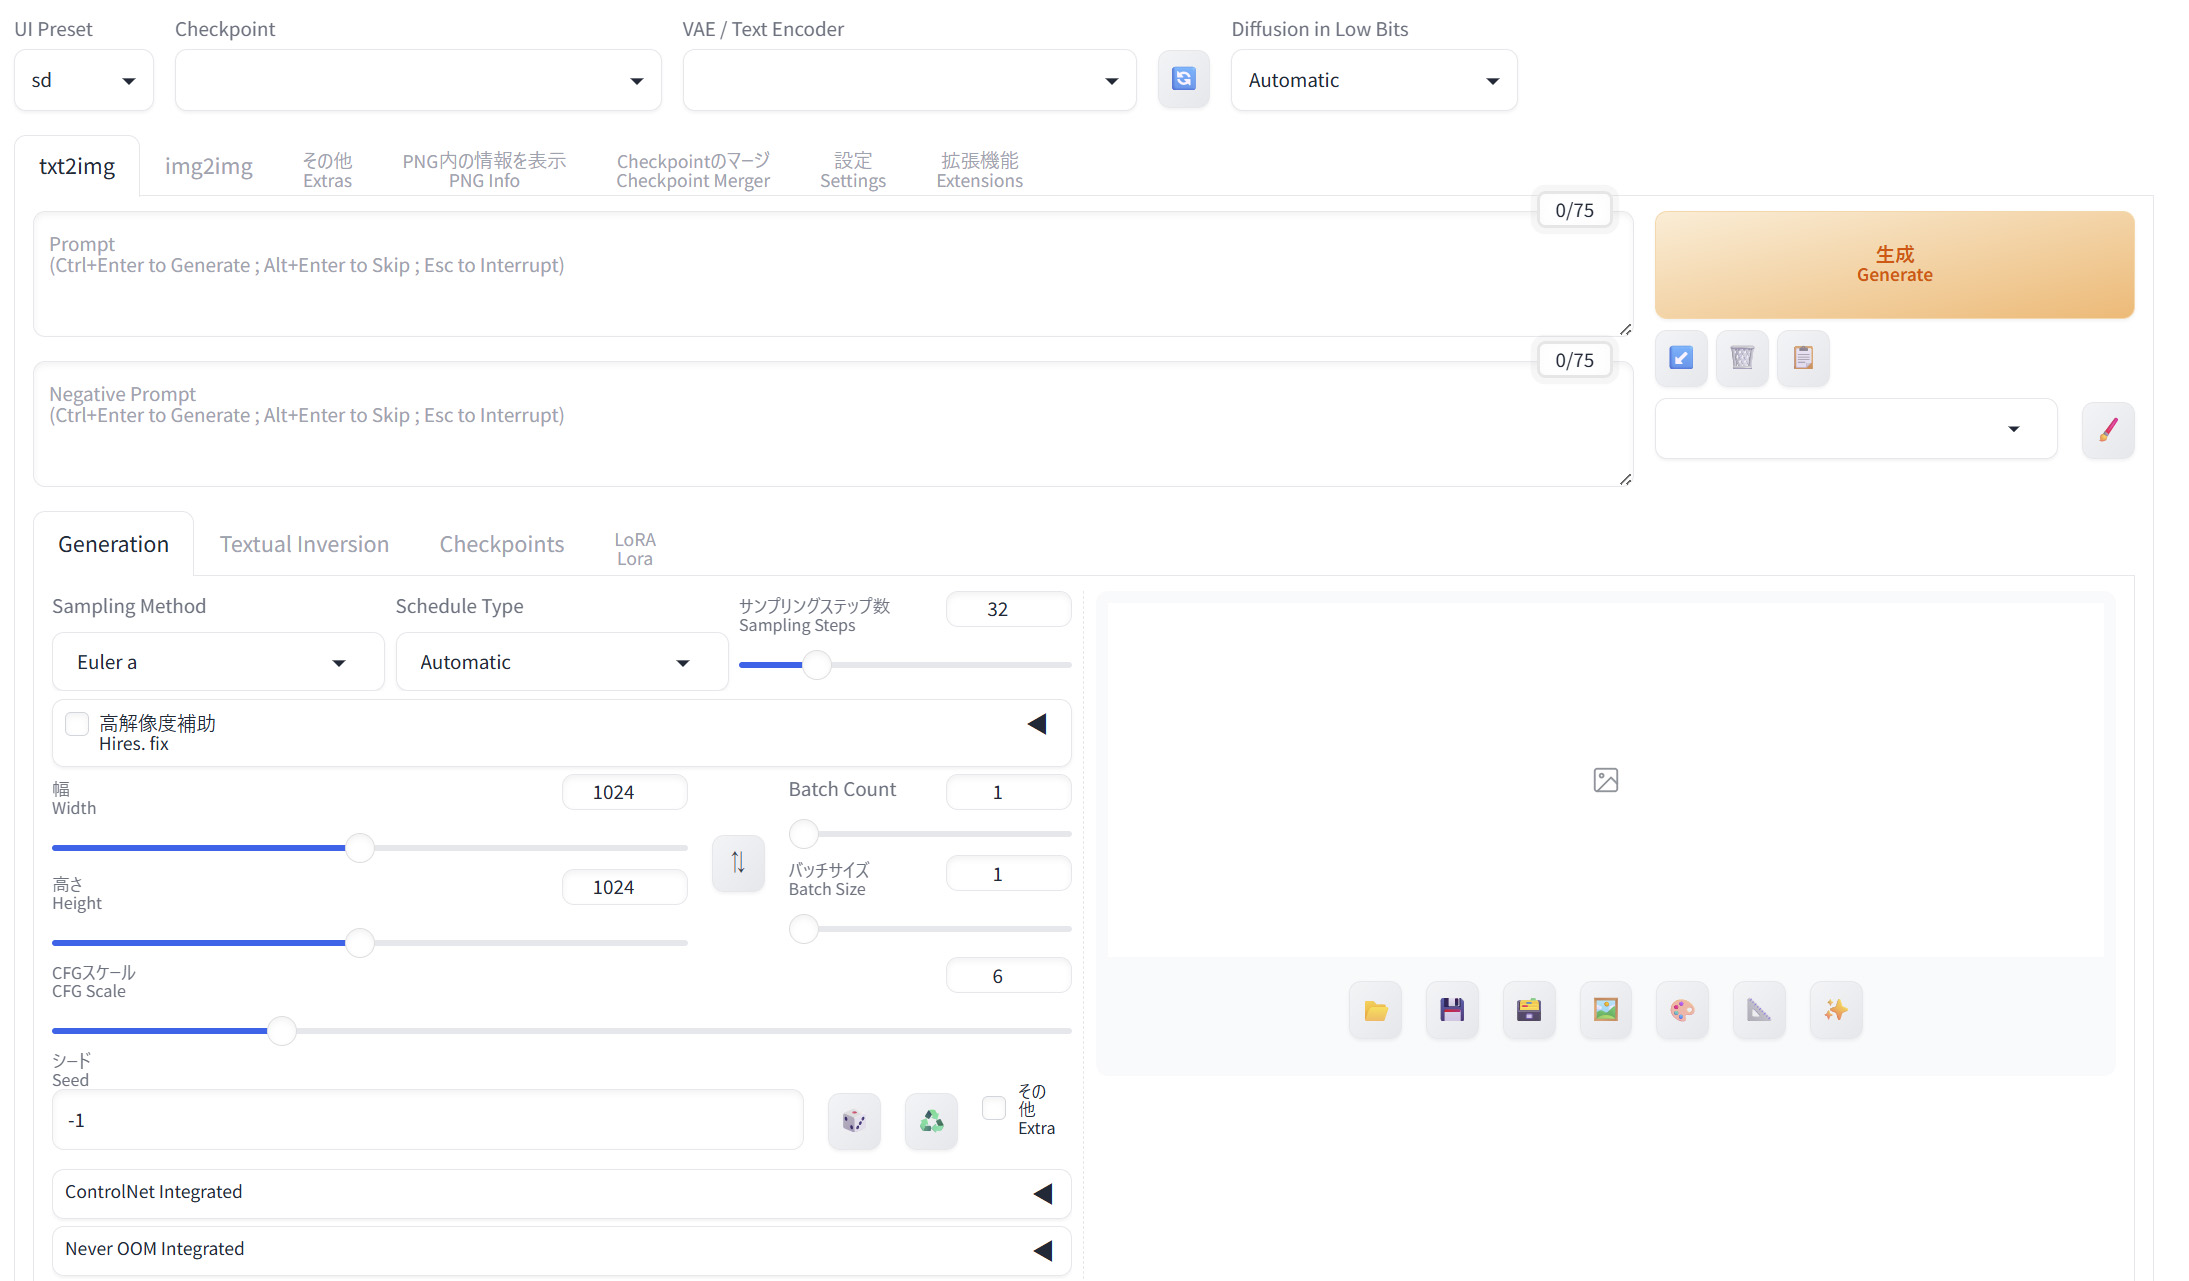Click the green recycle reuse-seed icon

pos(931,1121)
